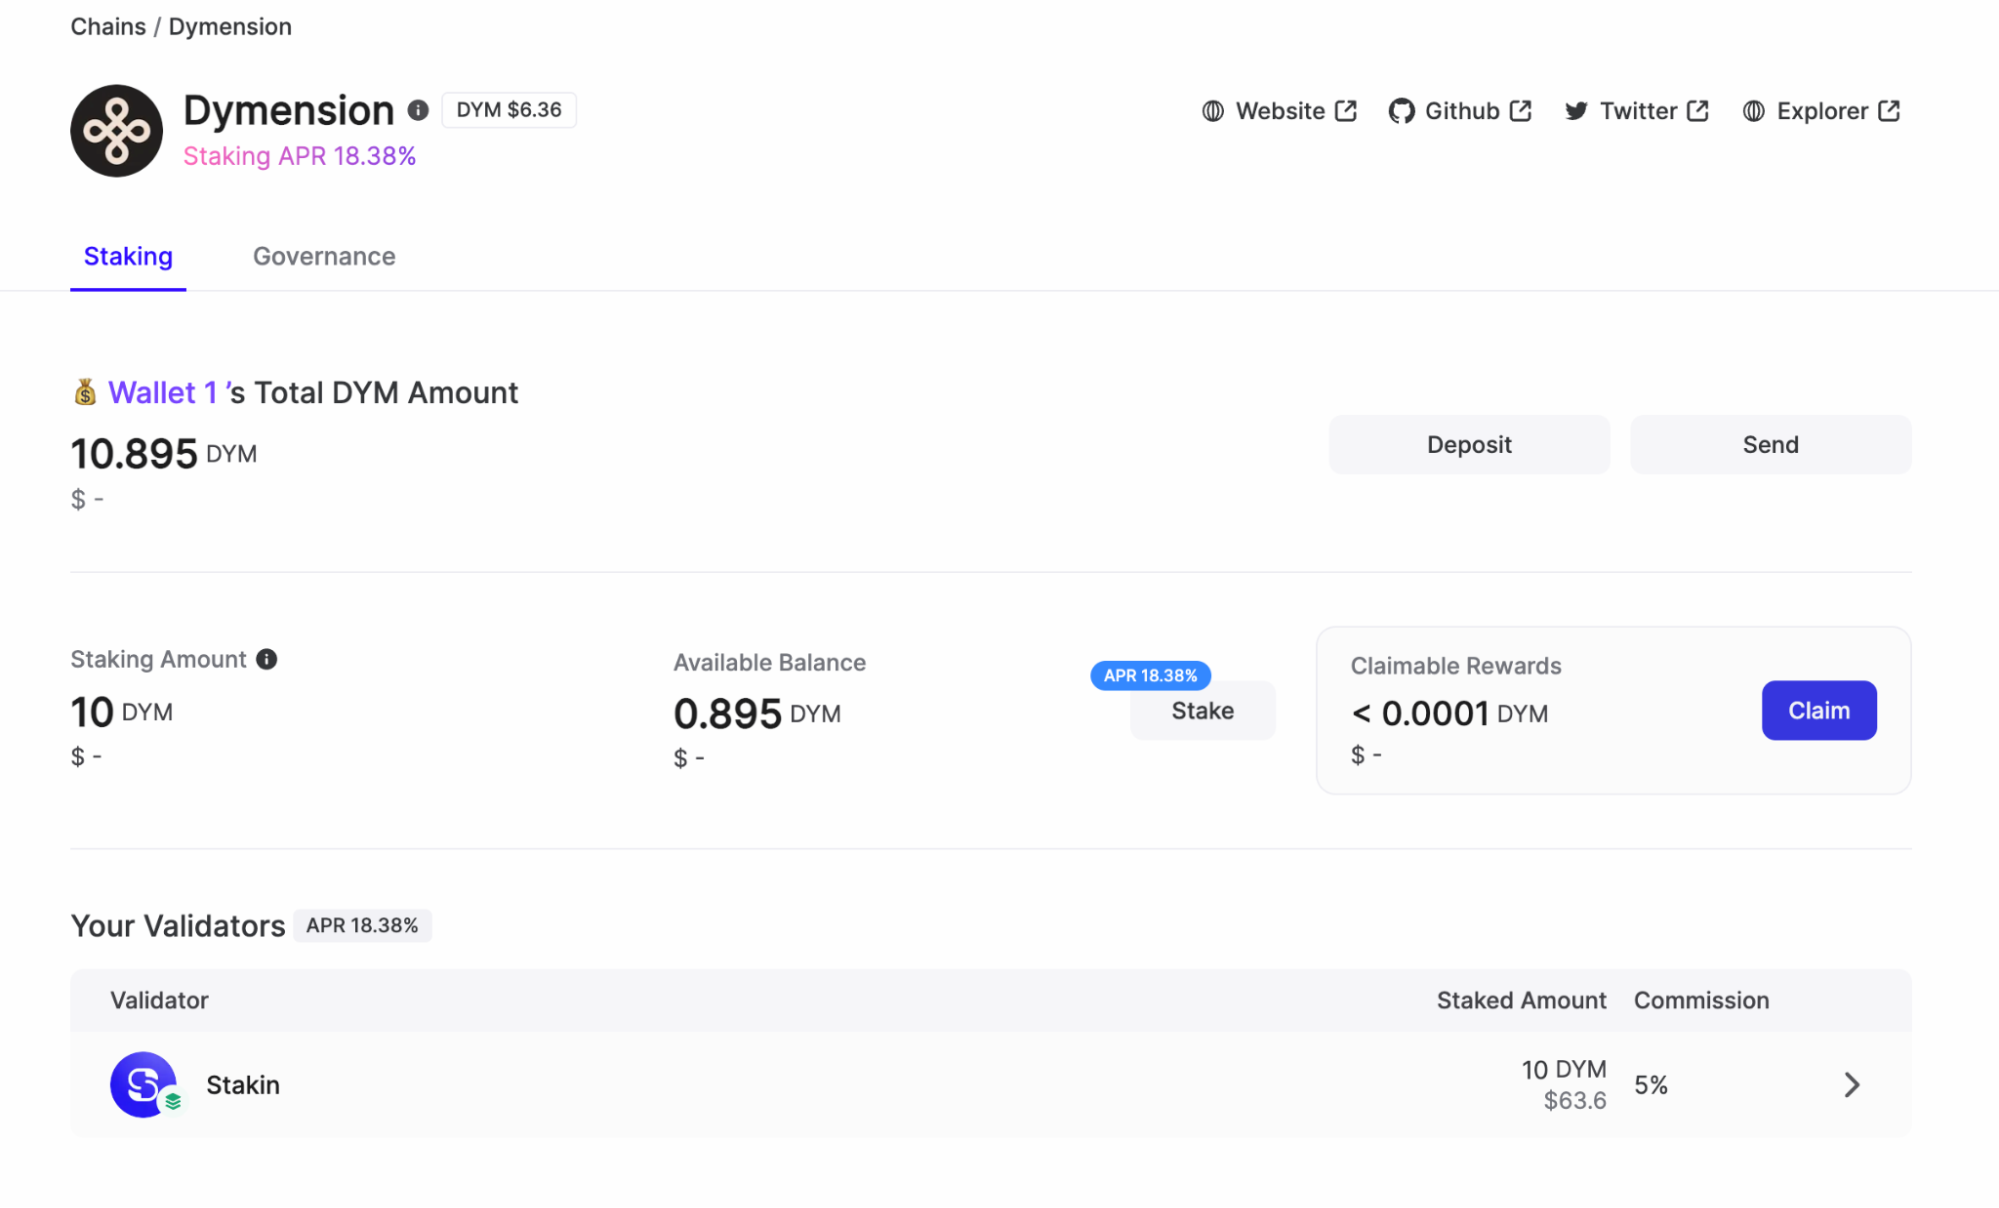Viewport: 1999px width, 1208px height.
Task: Click the Dymension chain logo
Action: point(116,131)
